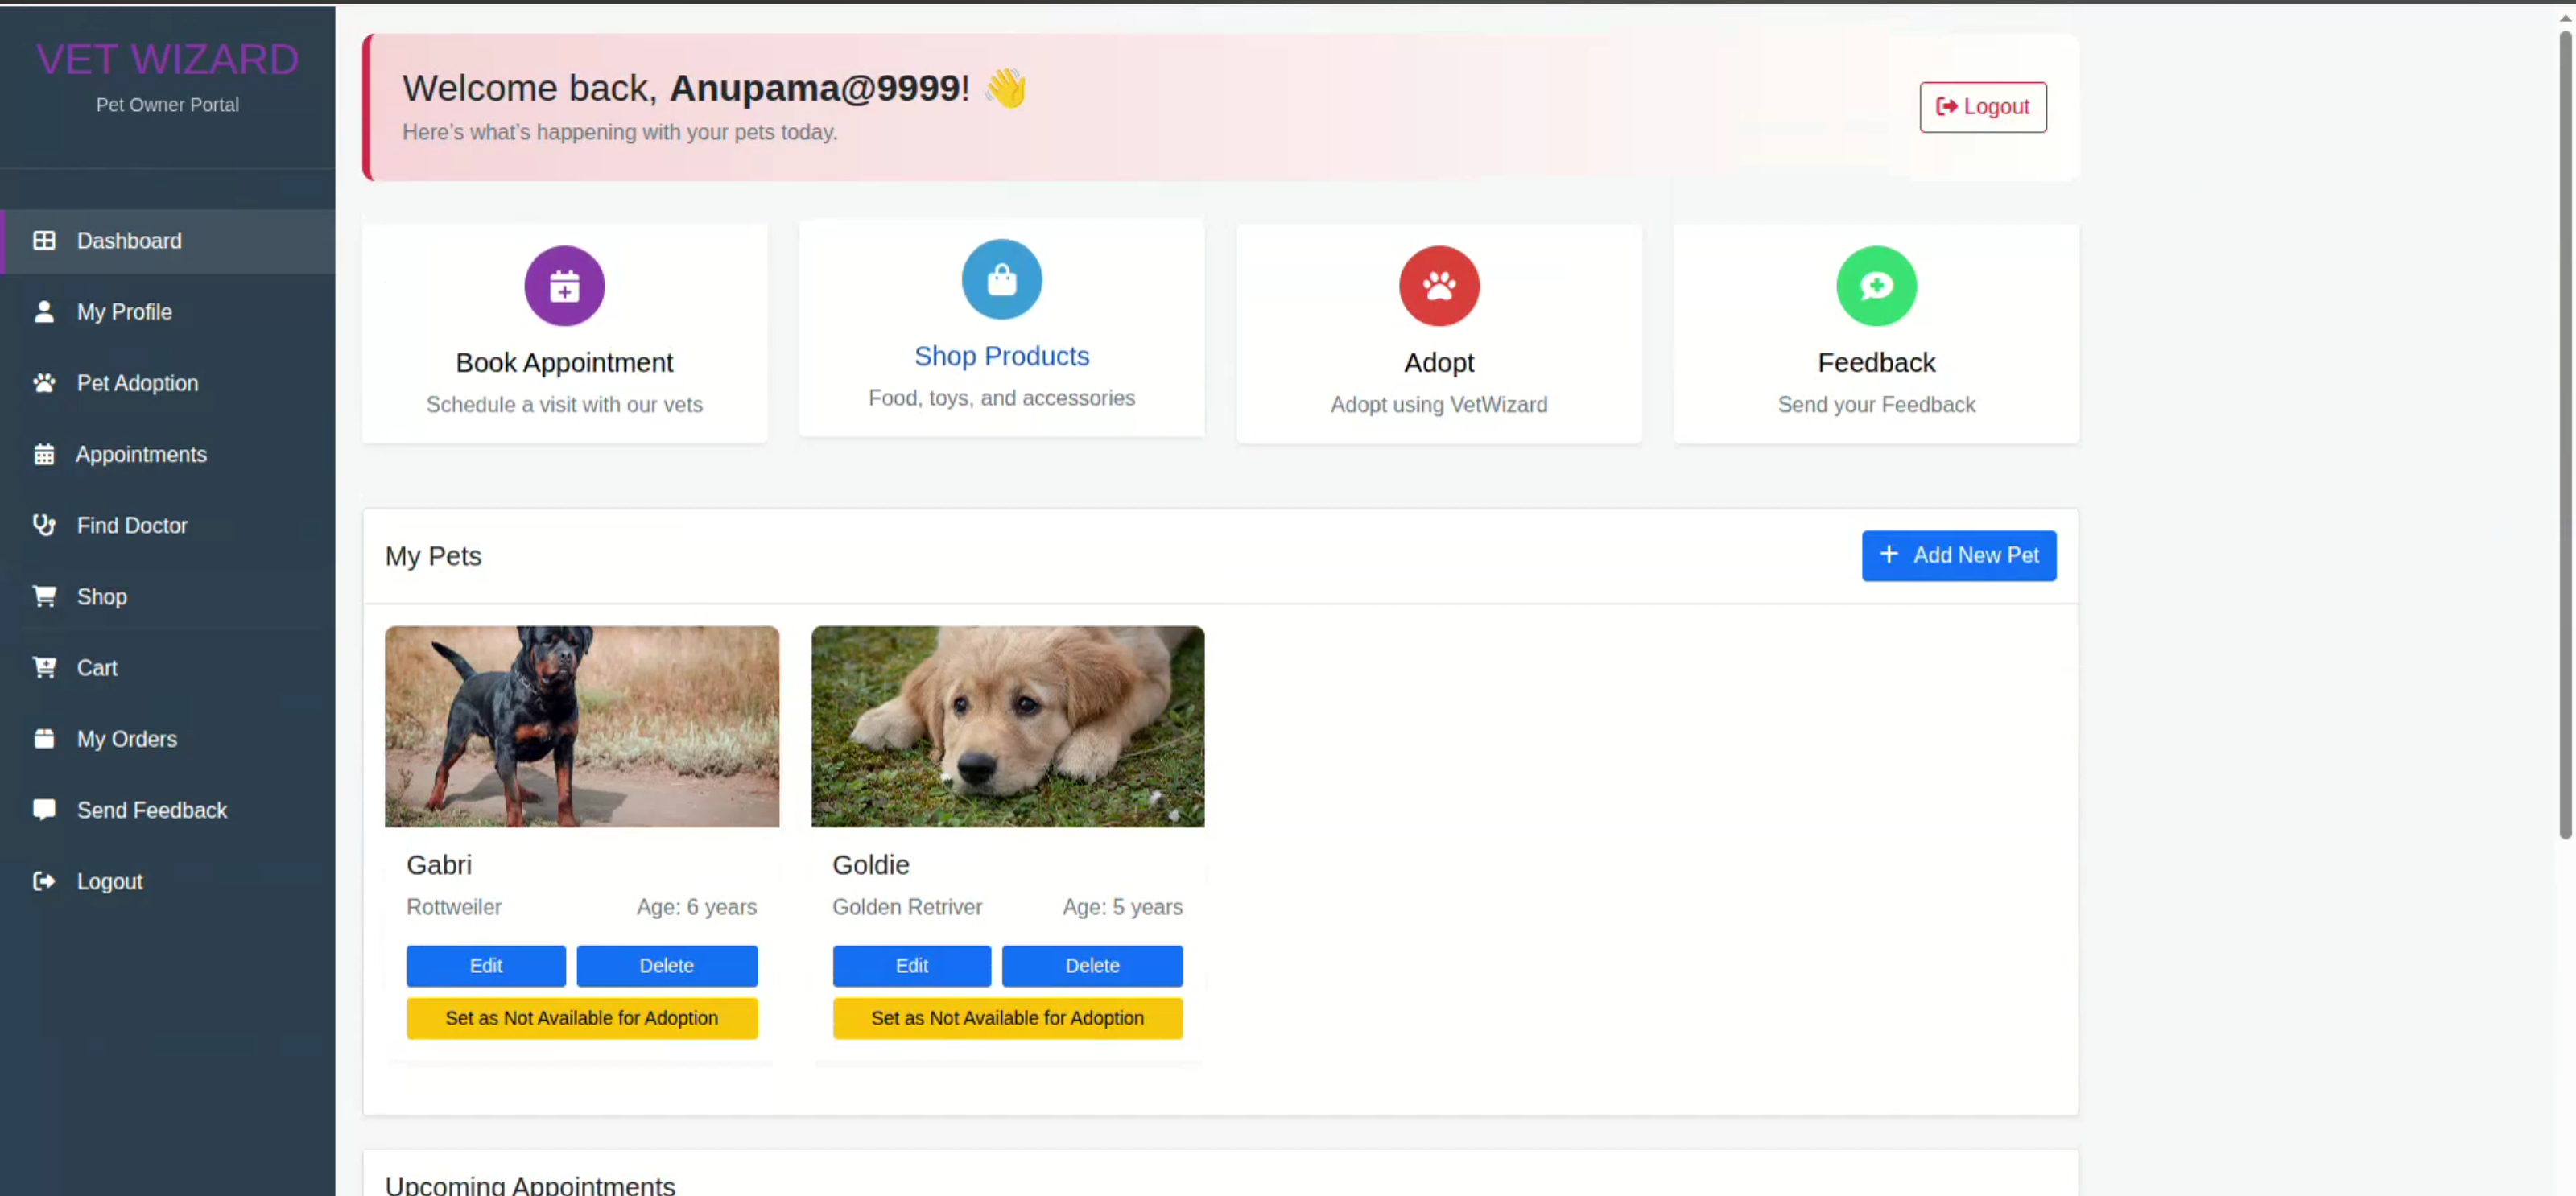
Task: Click the 'Age: 5 years' text
Action: 1122,906
